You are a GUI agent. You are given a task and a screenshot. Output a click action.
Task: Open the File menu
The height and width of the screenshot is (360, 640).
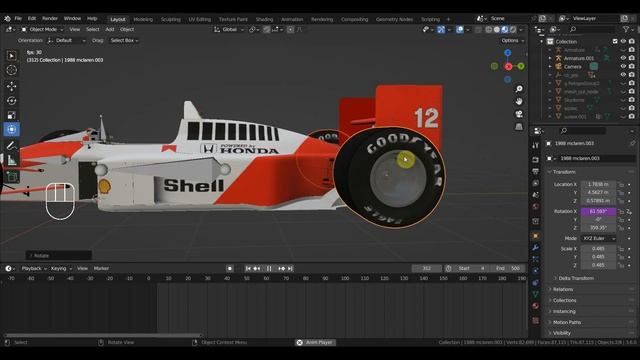pos(18,18)
